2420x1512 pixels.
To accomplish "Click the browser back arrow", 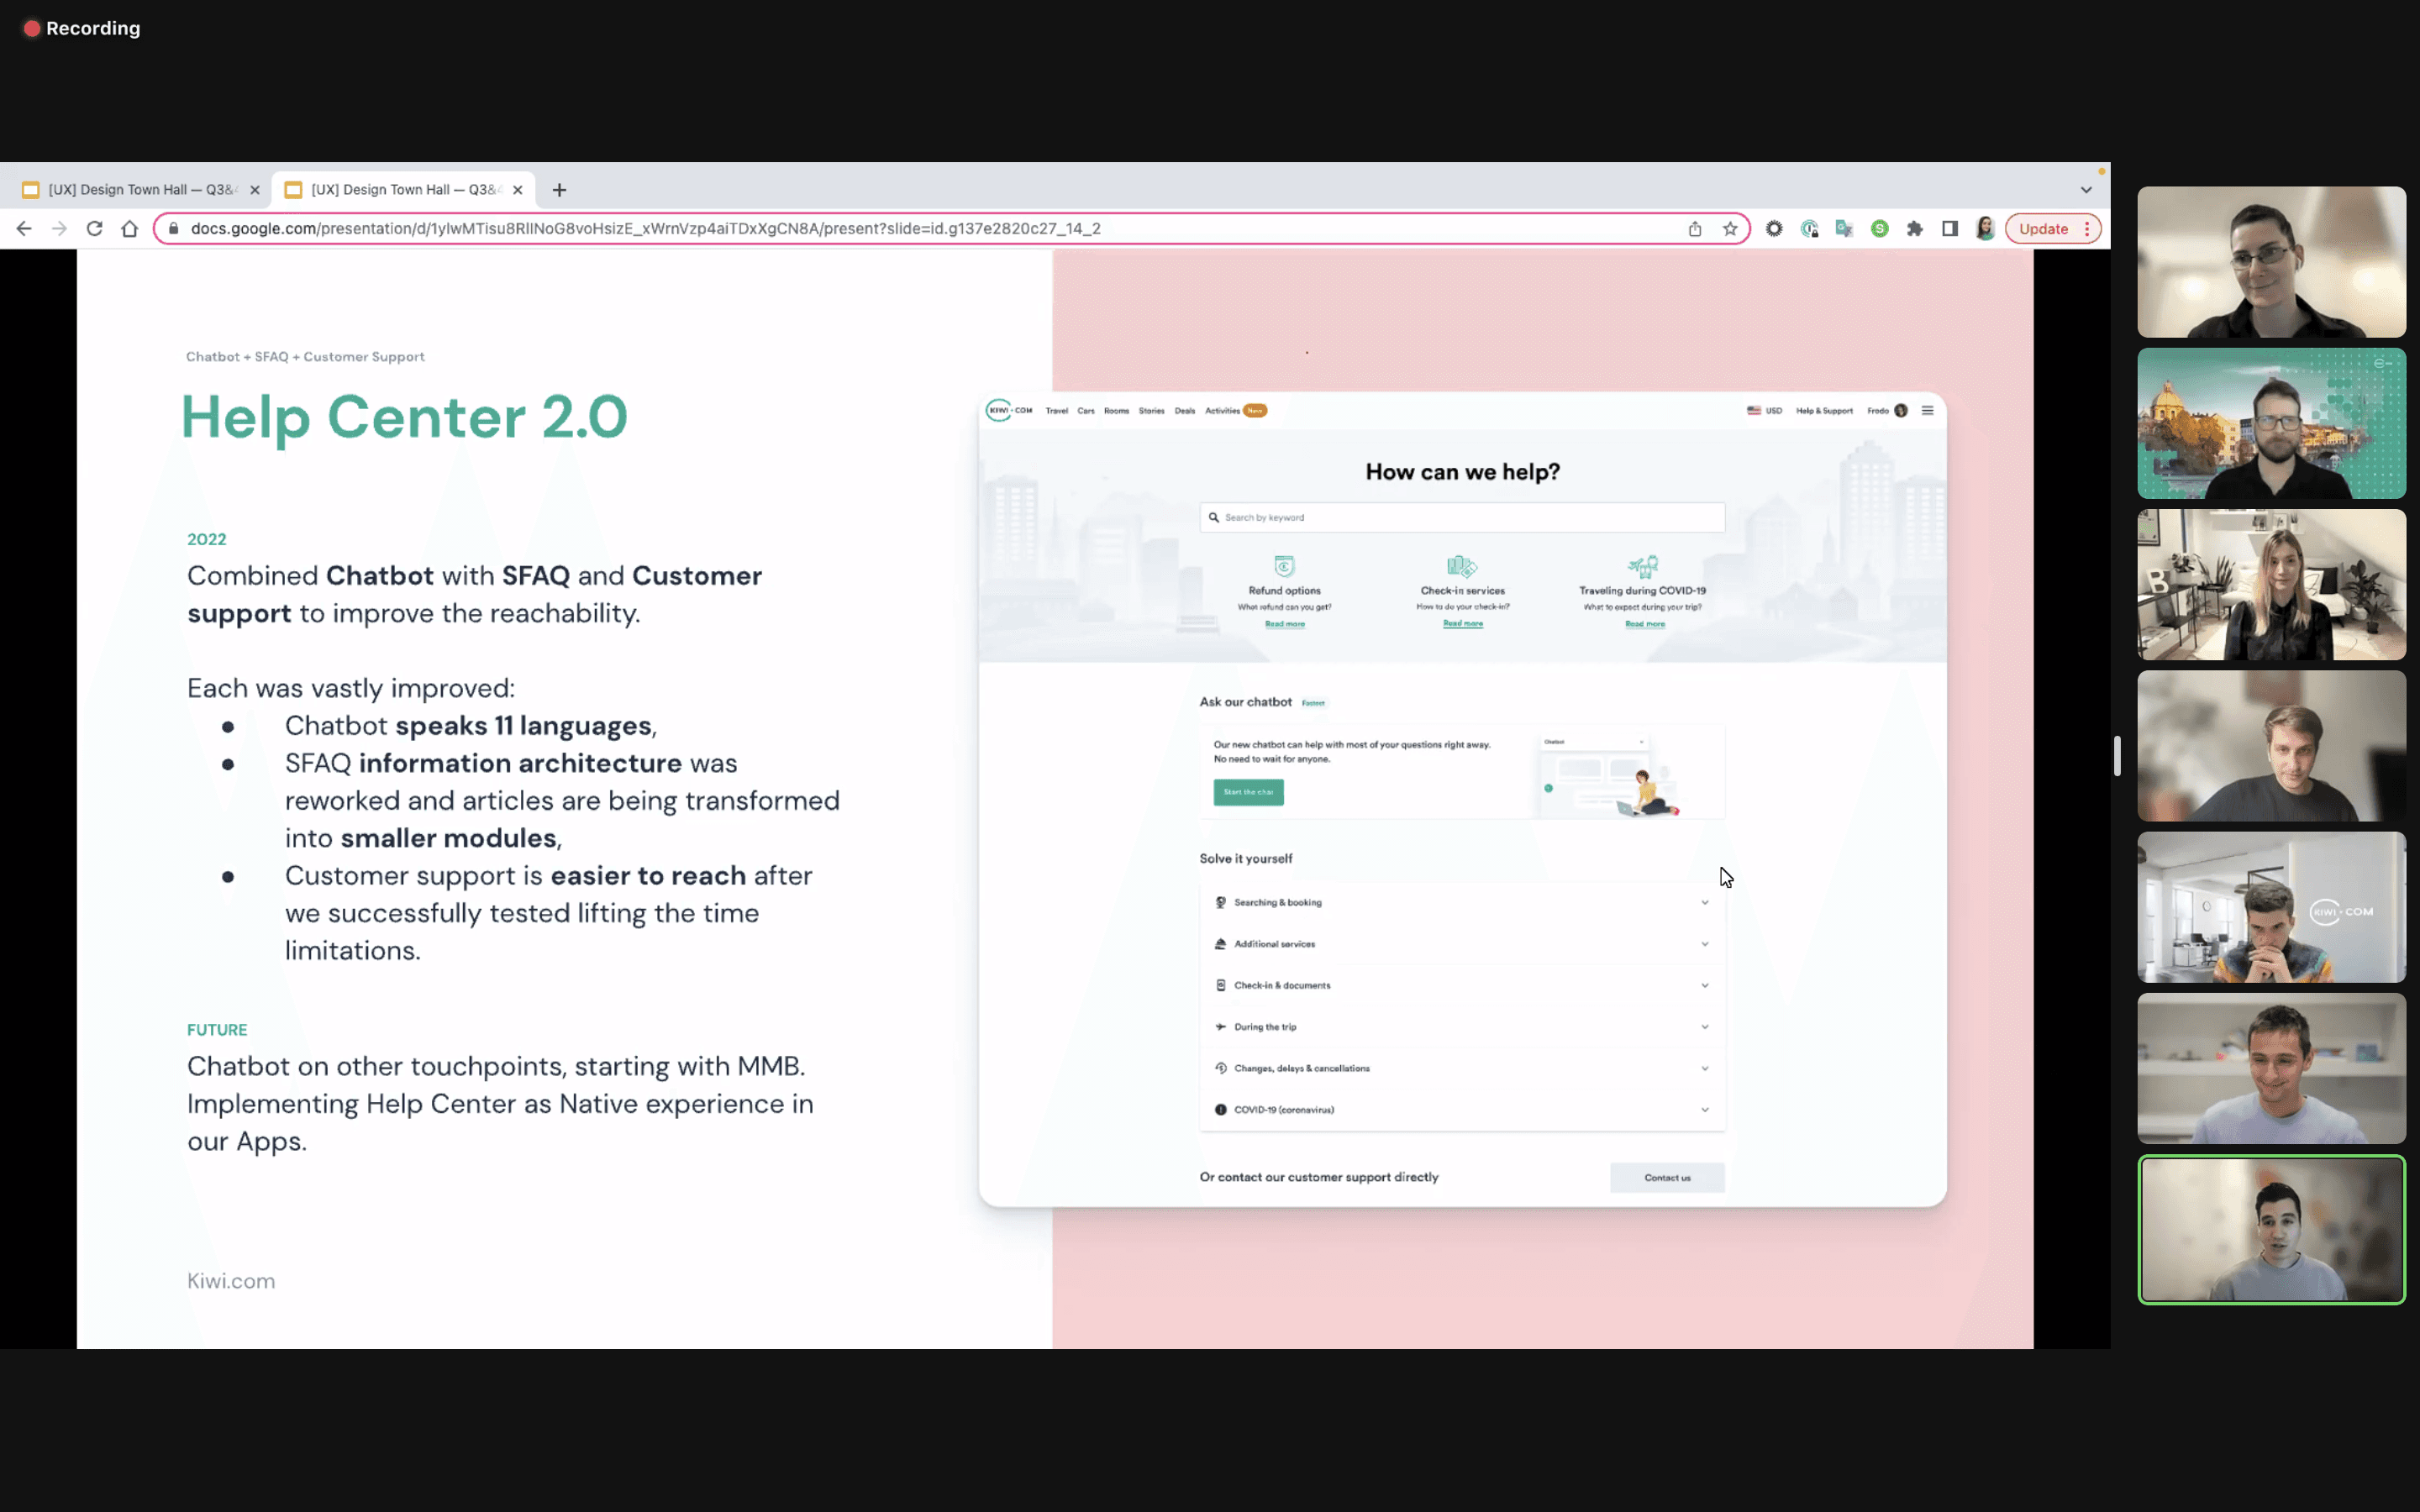I will pyautogui.click(x=24, y=229).
